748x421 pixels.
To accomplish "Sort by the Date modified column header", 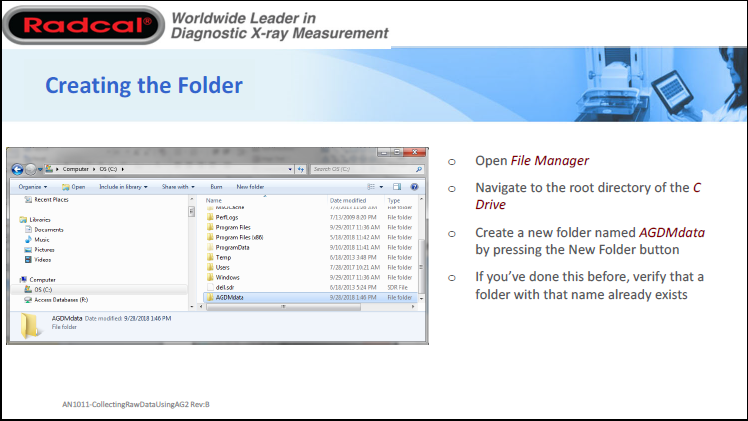I will pyautogui.click(x=348, y=201).
